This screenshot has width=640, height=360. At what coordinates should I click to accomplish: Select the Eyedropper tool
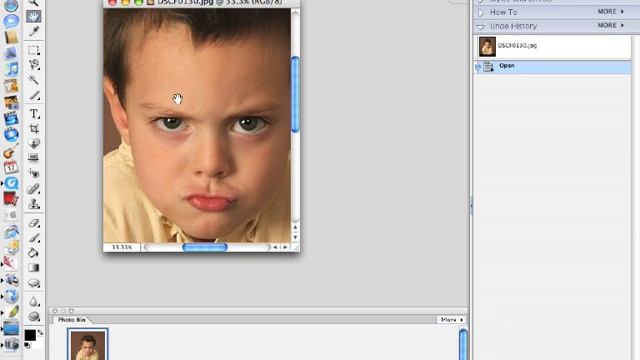pos(34,31)
